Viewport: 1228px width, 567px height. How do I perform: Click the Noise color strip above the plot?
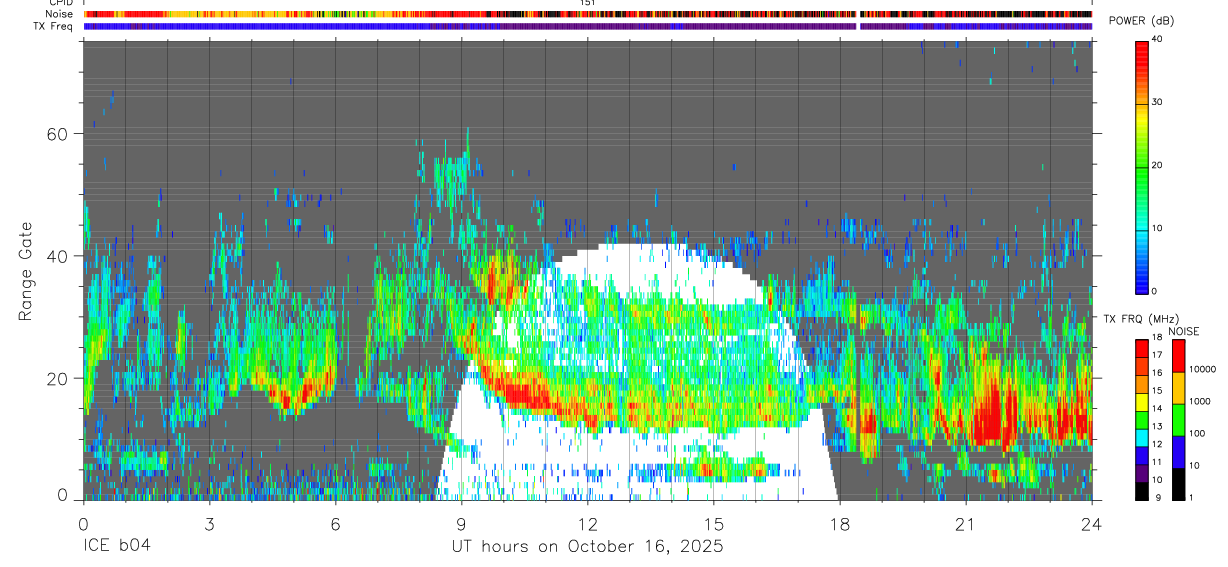click(588, 14)
